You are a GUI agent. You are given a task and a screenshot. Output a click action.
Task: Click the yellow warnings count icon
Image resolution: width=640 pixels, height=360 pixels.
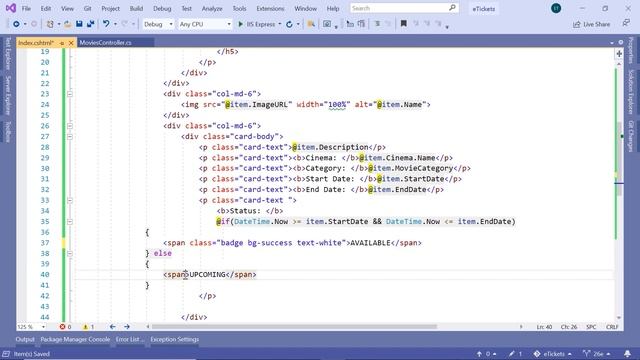(85, 327)
